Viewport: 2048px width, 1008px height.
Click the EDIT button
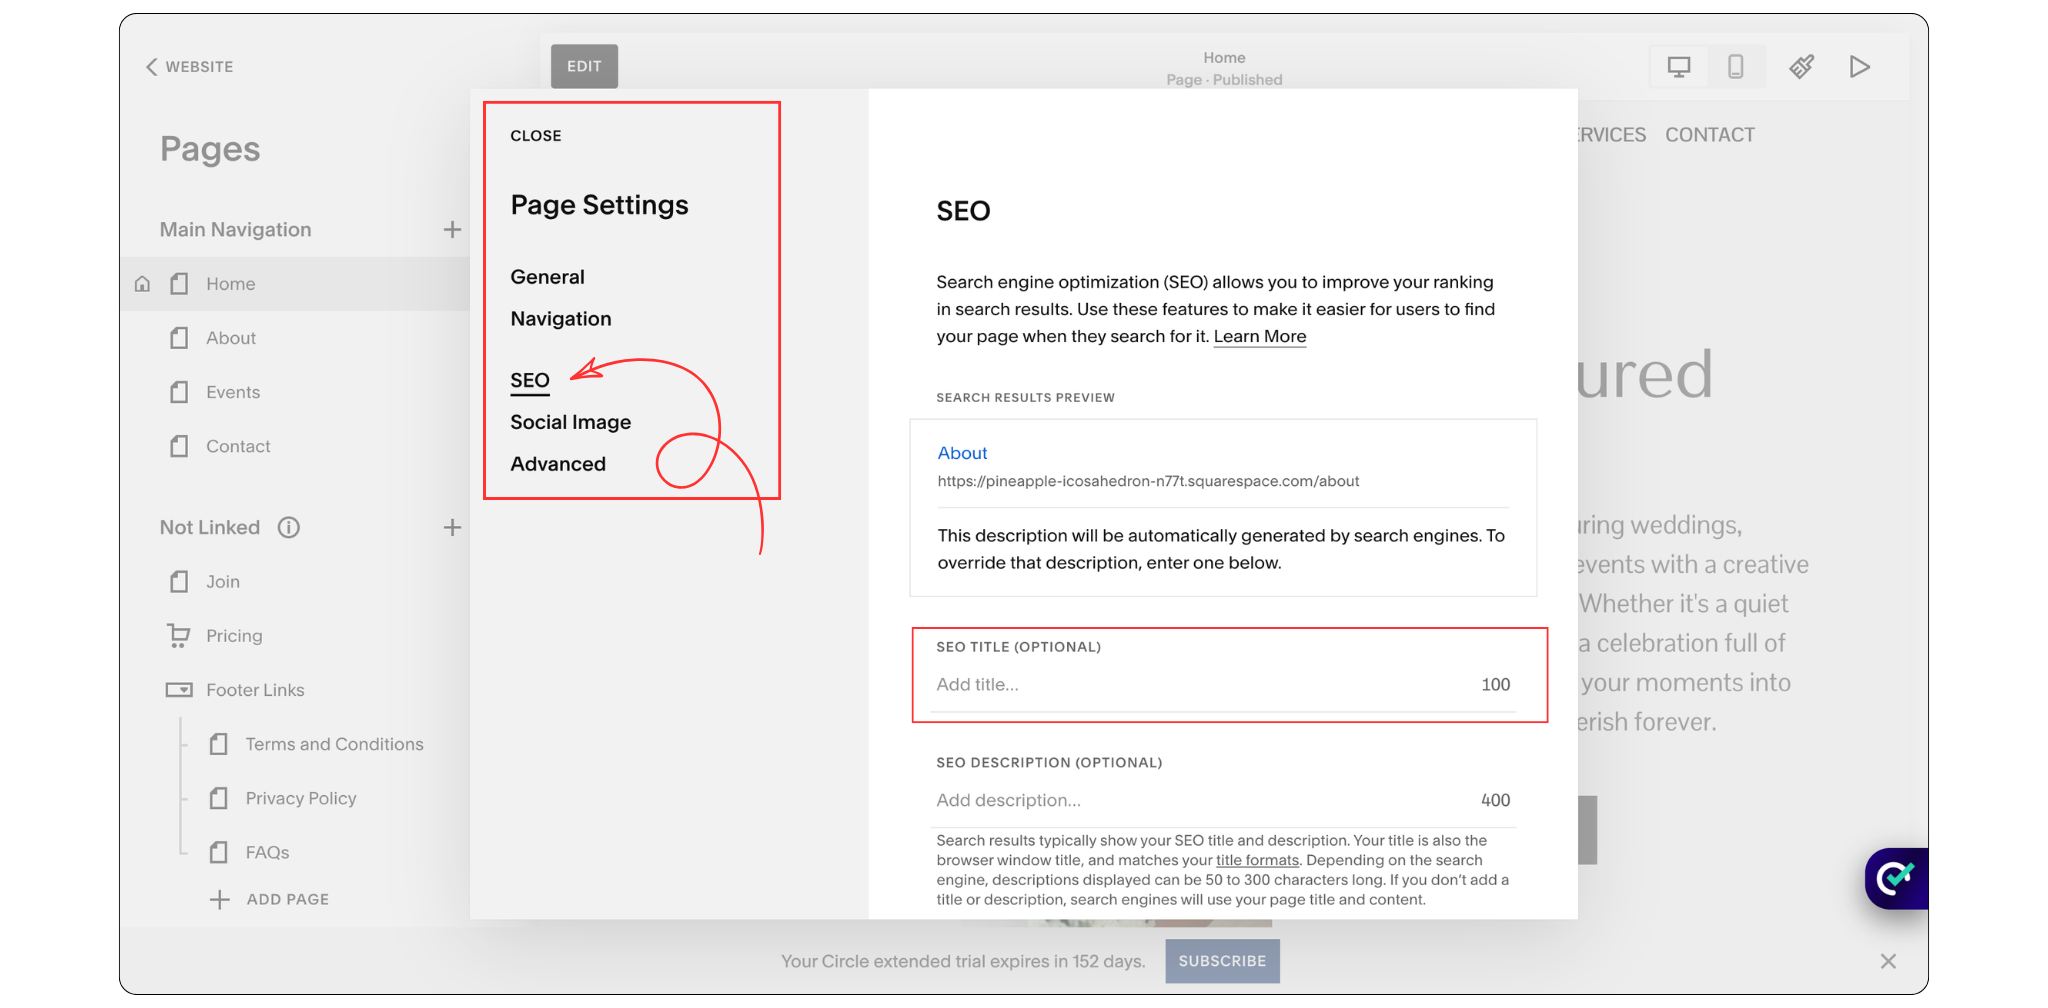[584, 66]
